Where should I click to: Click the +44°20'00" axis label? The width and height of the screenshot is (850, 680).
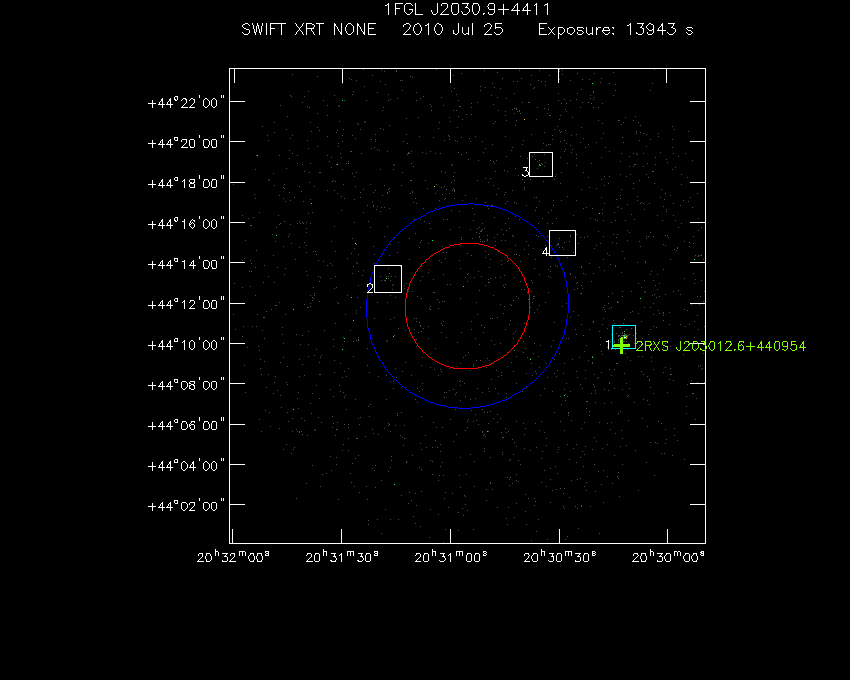tap(186, 143)
